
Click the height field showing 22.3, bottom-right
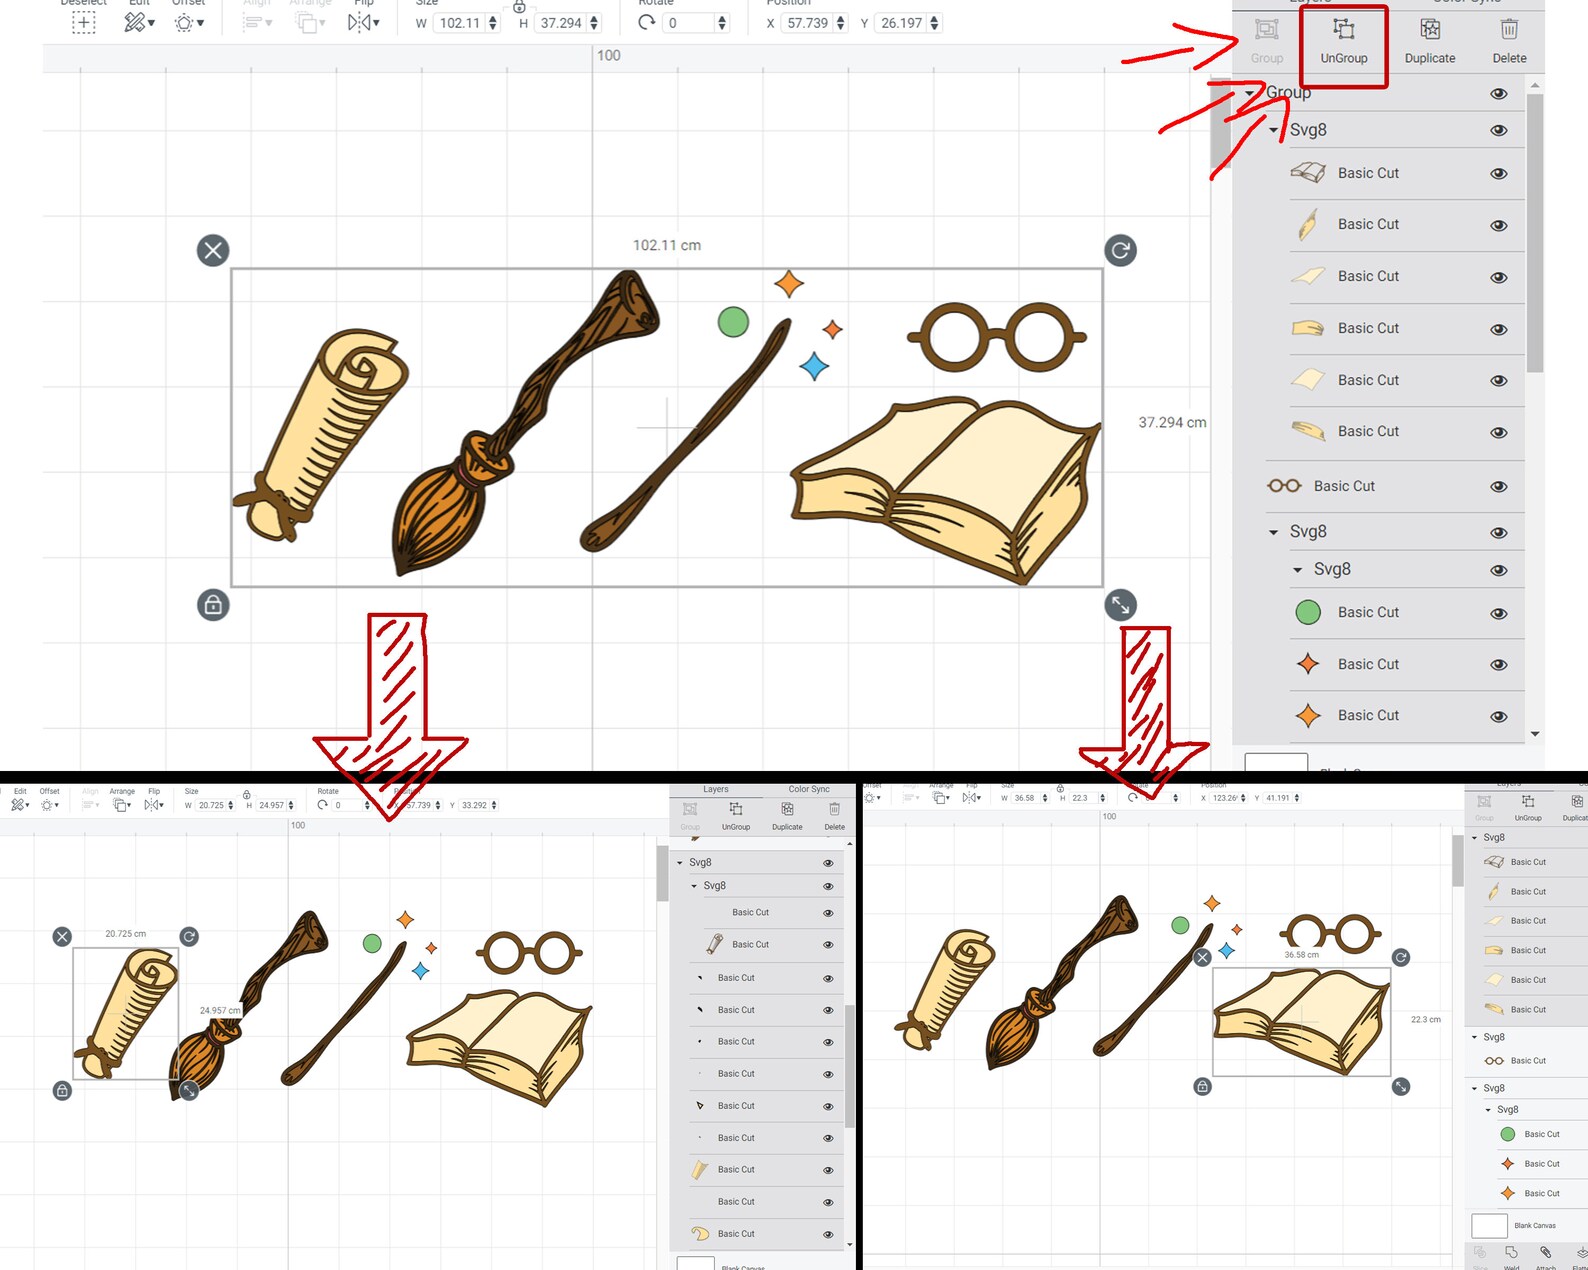point(1080,798)
